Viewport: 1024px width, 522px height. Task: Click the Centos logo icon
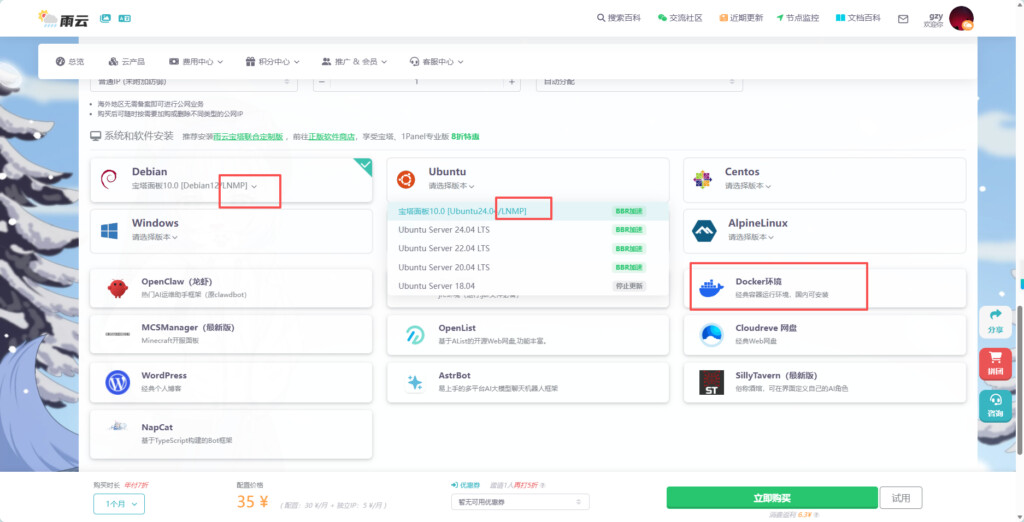(703, 179)
